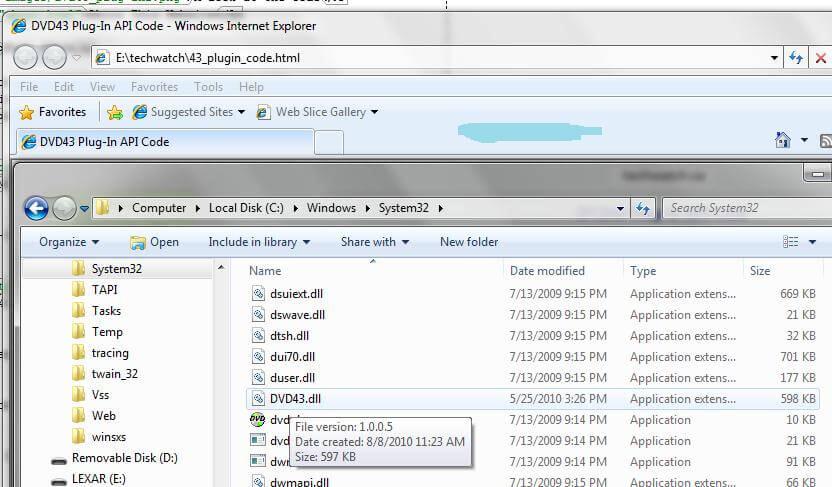Select the TAPI folder in tree
Screen dimensions: 832x487
tap(104, 290)
